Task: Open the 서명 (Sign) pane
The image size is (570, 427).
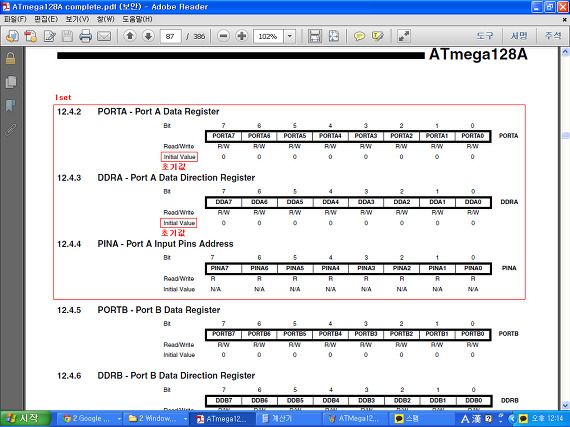Action: 519,36
